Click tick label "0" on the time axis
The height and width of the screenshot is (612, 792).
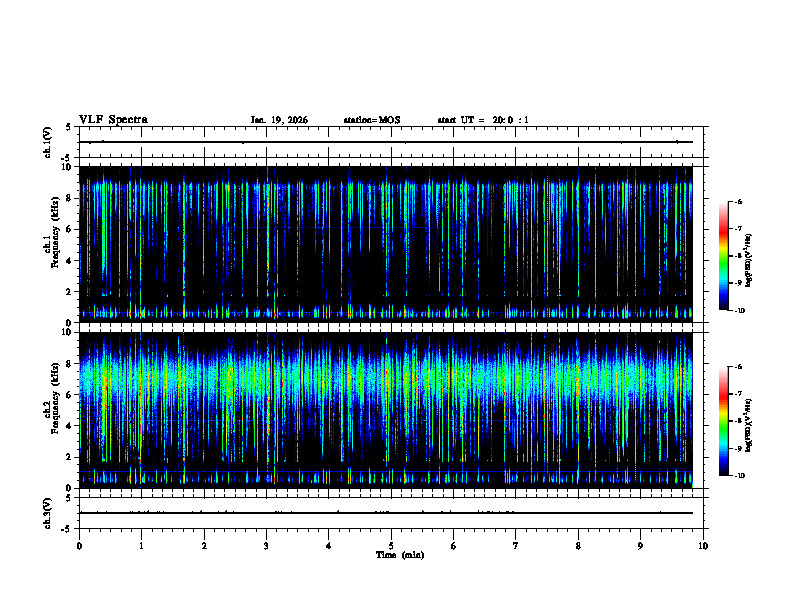click(79, 546)
